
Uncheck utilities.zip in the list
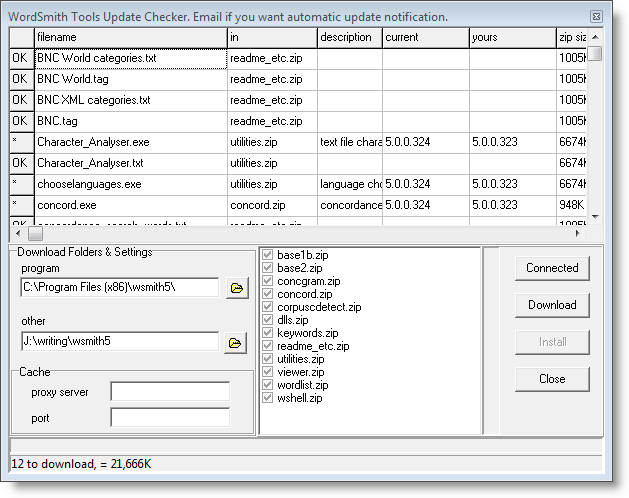click(267, 359)
